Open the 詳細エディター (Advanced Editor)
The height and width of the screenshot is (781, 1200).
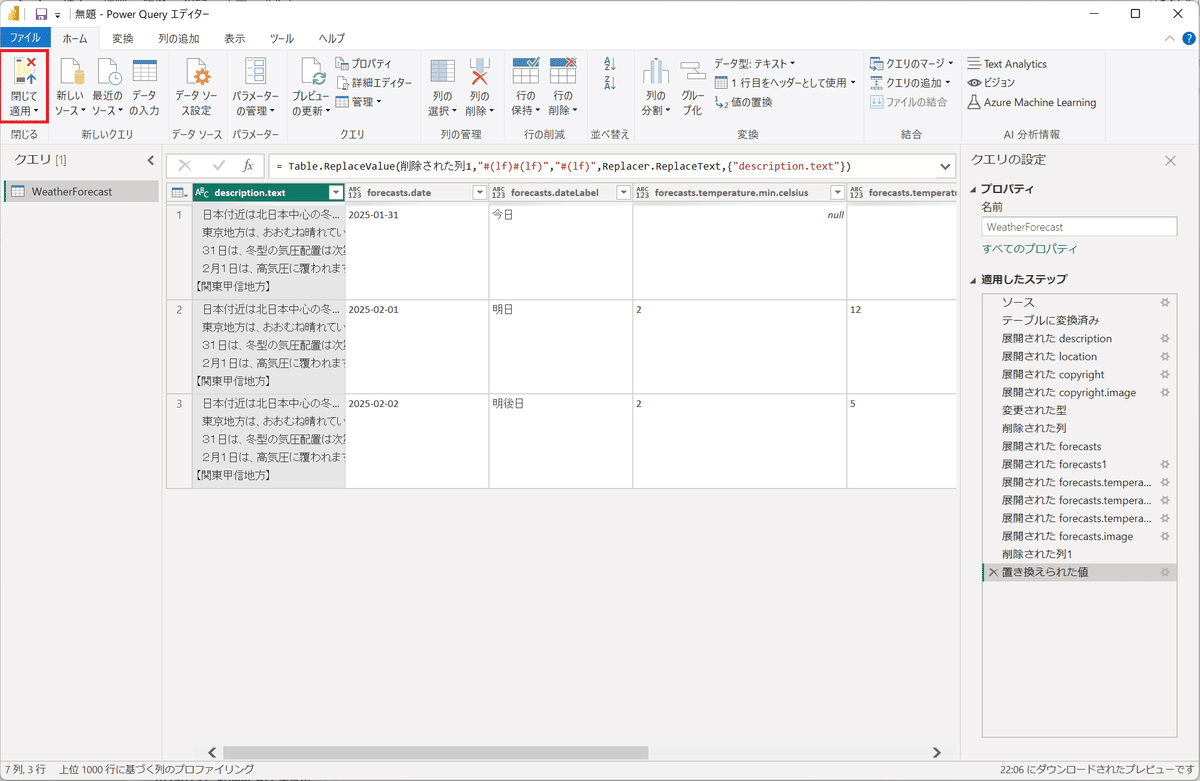(x=374, y=82)
